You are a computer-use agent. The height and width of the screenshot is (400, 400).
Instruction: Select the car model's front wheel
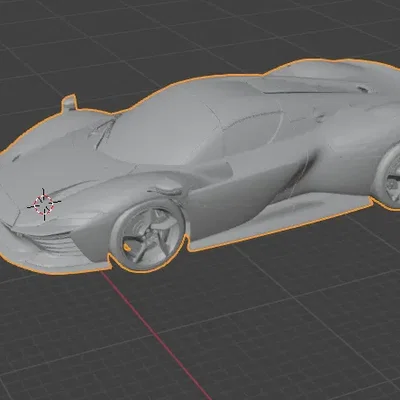pos(148,234)
